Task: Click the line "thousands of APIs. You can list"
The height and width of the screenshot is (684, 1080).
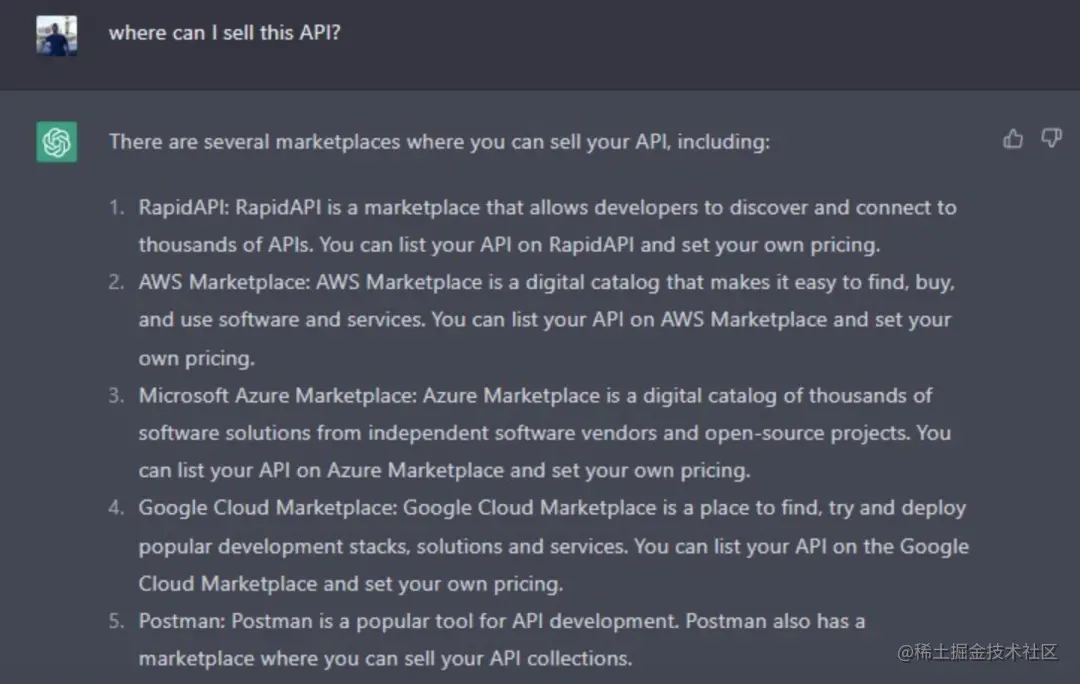Action: [x=510, y=245]
